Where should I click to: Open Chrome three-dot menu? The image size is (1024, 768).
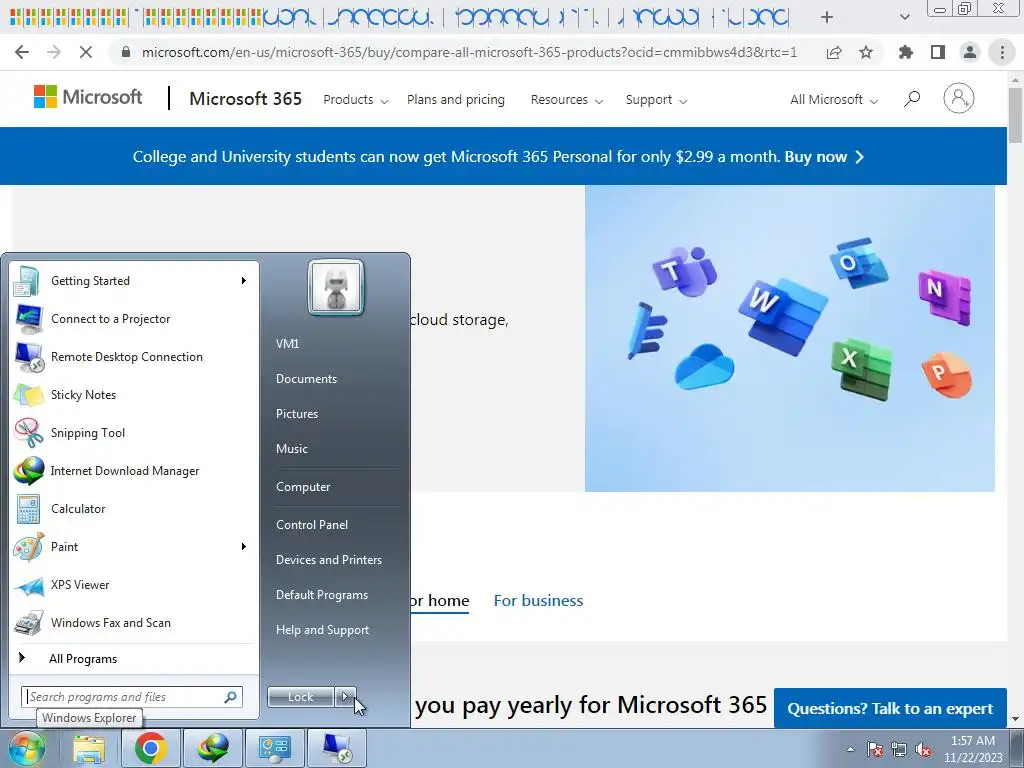(1002, 52)
